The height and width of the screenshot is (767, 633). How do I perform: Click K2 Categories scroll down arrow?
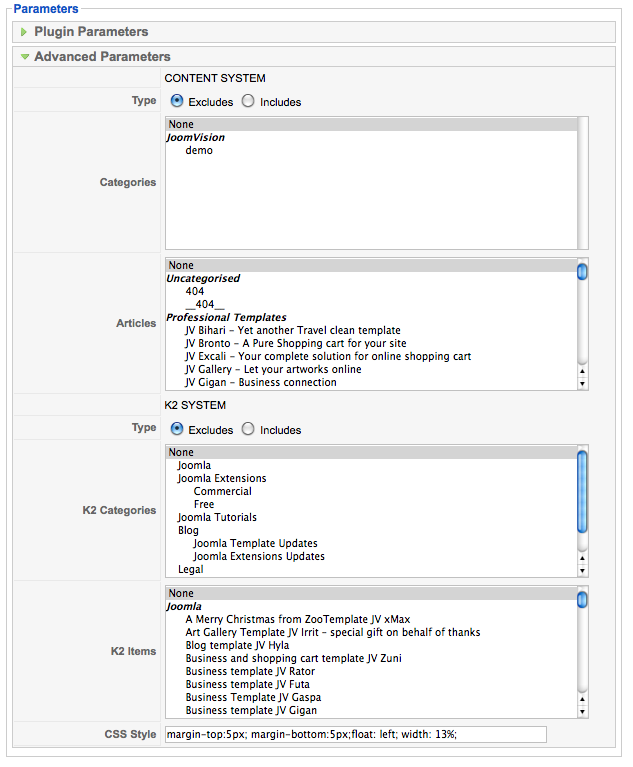tap(582, 571)
